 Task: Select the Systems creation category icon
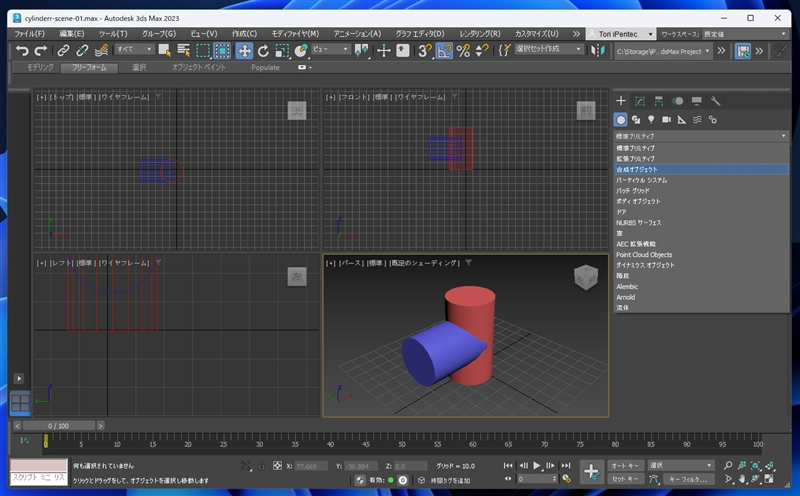(x=713, y=119)
